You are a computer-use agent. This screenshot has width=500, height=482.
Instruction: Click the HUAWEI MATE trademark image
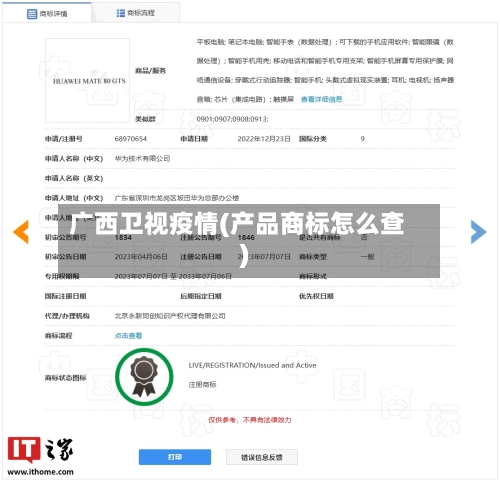click(87, 80)
